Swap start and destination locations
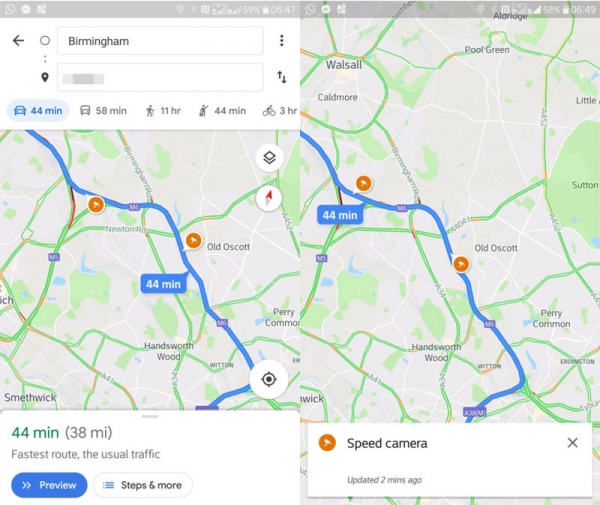 pos(282,77)
